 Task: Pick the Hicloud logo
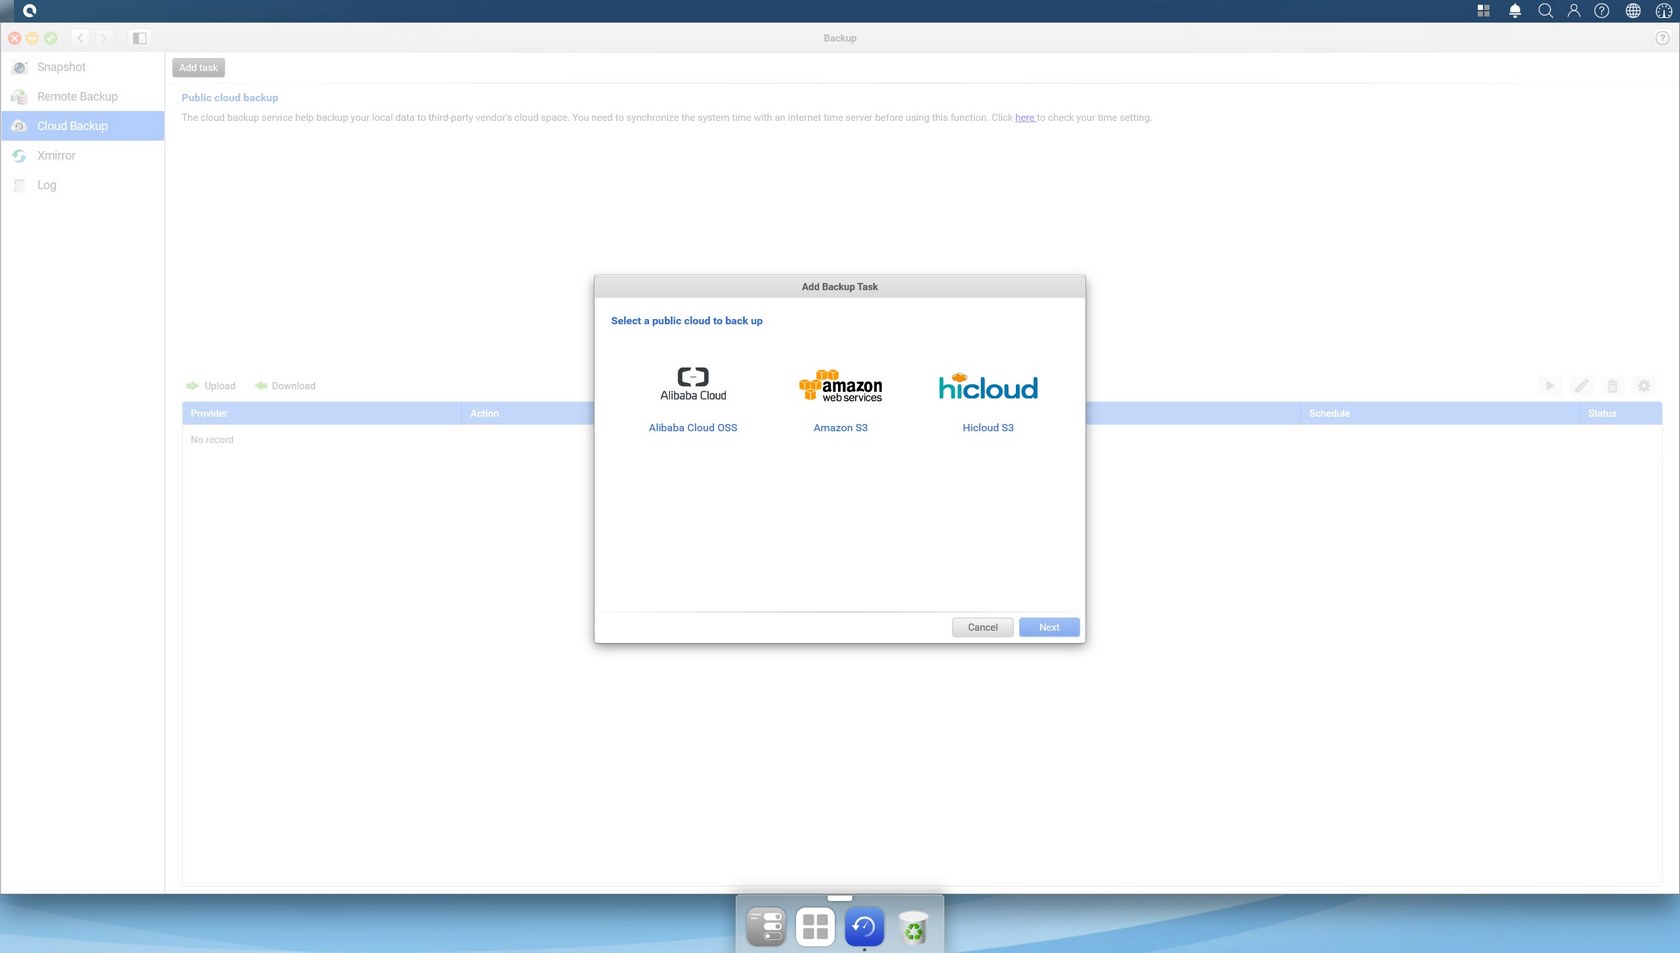[x=988, y=386]
